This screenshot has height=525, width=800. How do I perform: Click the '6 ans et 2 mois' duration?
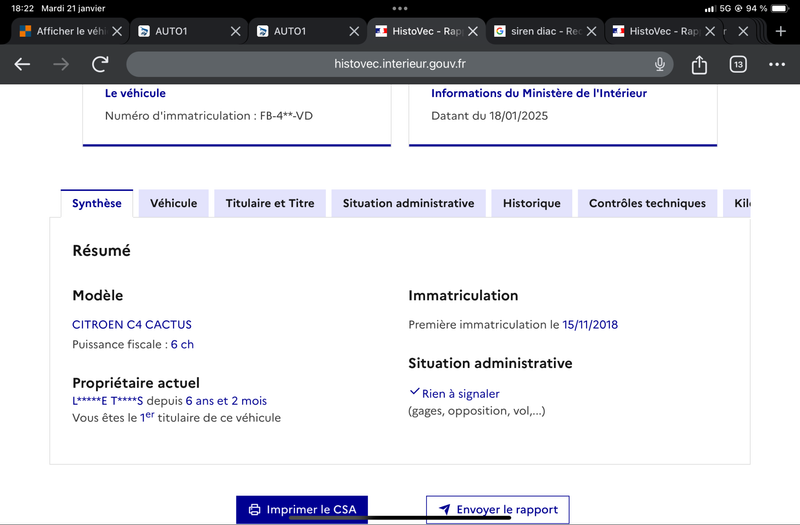pyautogui.click(x=226, y=401)
